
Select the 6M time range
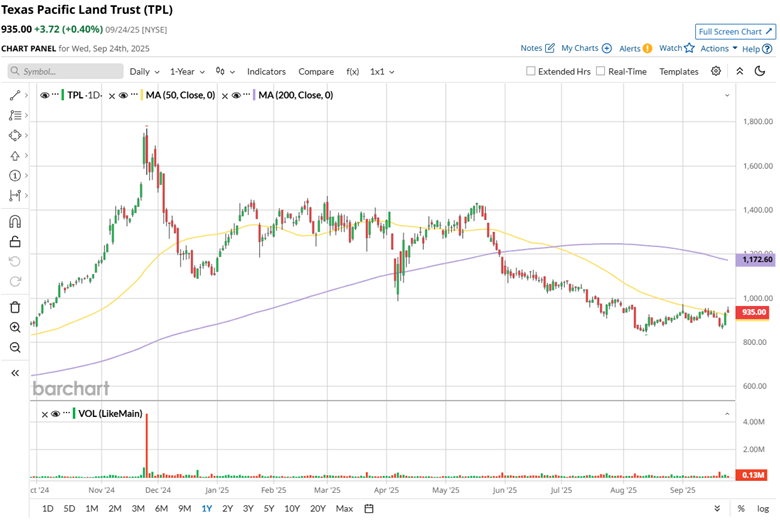coord(161,509)
